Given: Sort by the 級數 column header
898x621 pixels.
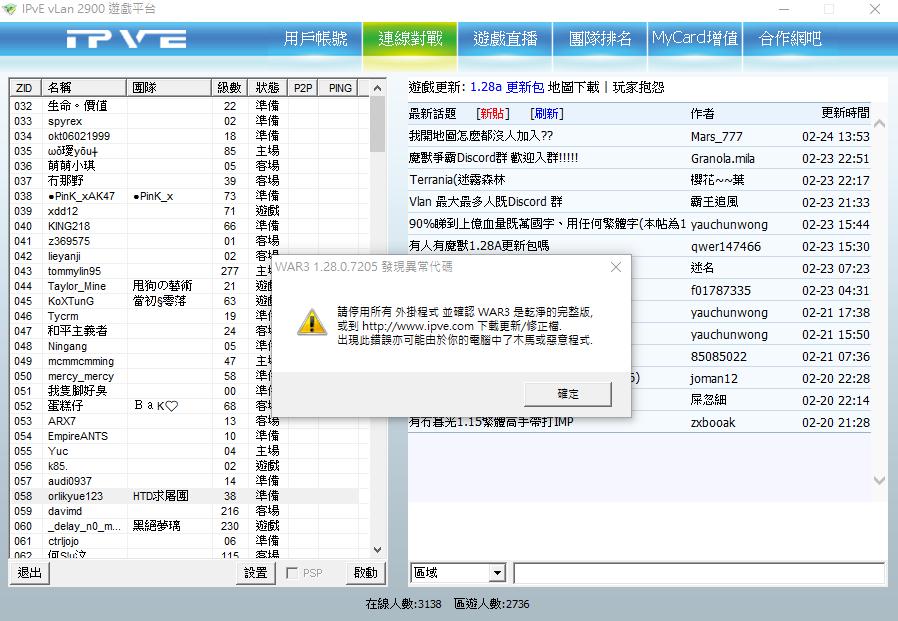Looking at the screenshot, I should [229, 88].
